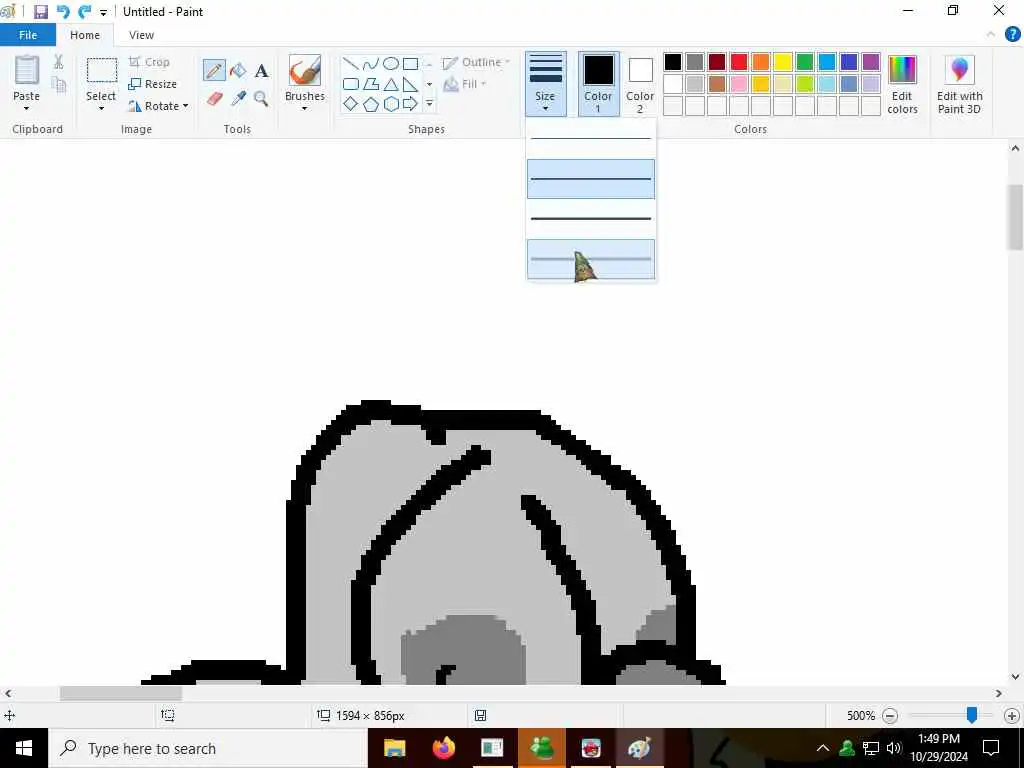This screenshot has width=1024, height=768.
Task: Open Paint help question mark
Action: click(1012, 35)
